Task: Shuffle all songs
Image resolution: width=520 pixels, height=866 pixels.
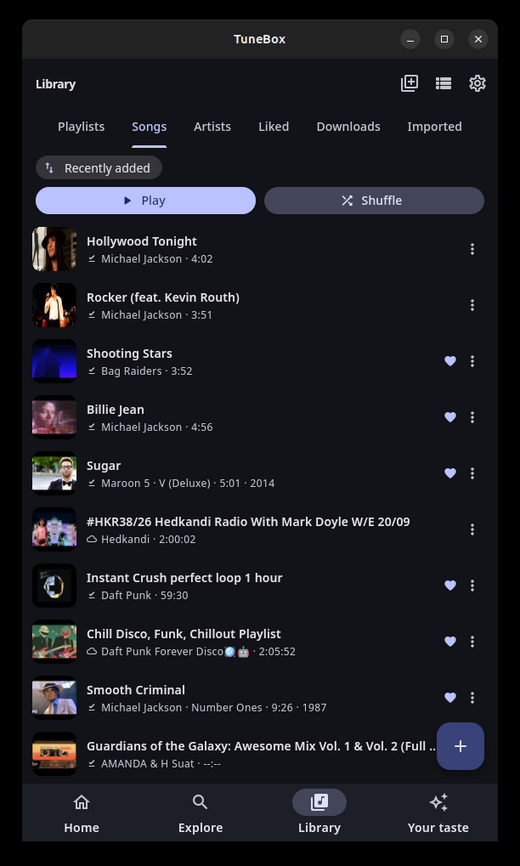Action: (x=374, y=200)
